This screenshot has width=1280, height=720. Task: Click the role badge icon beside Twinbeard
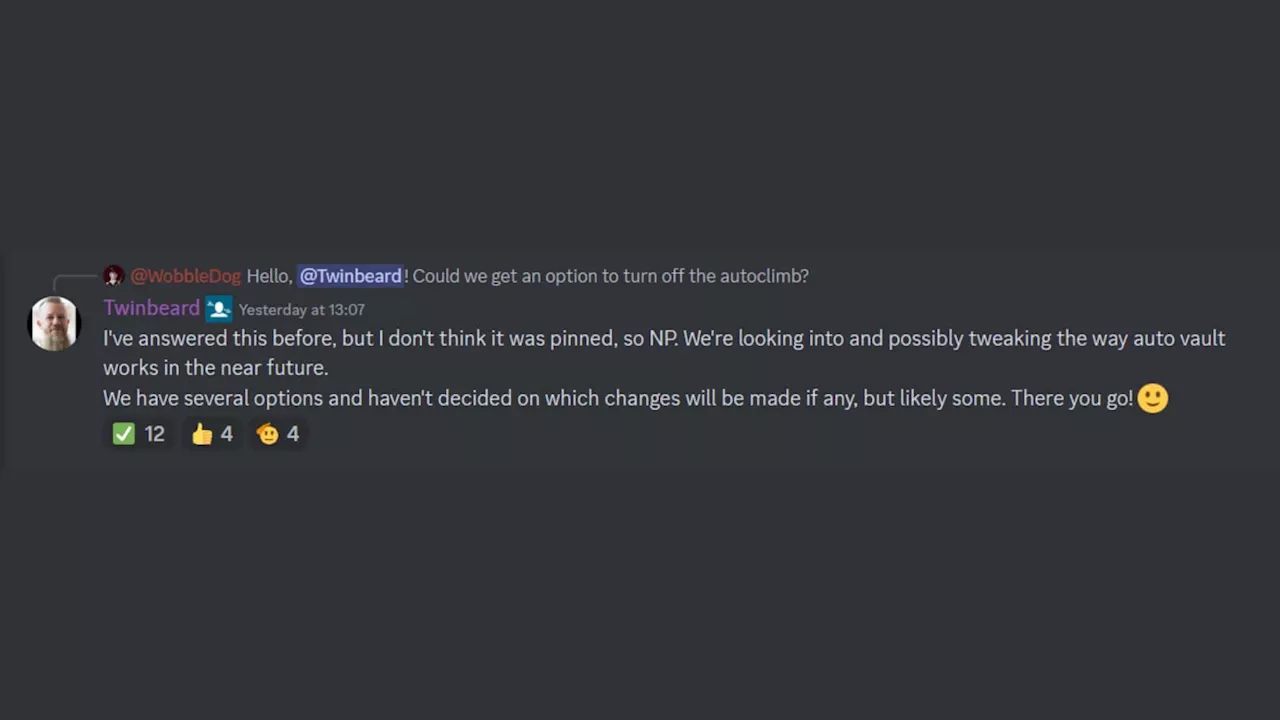[219, 309]
